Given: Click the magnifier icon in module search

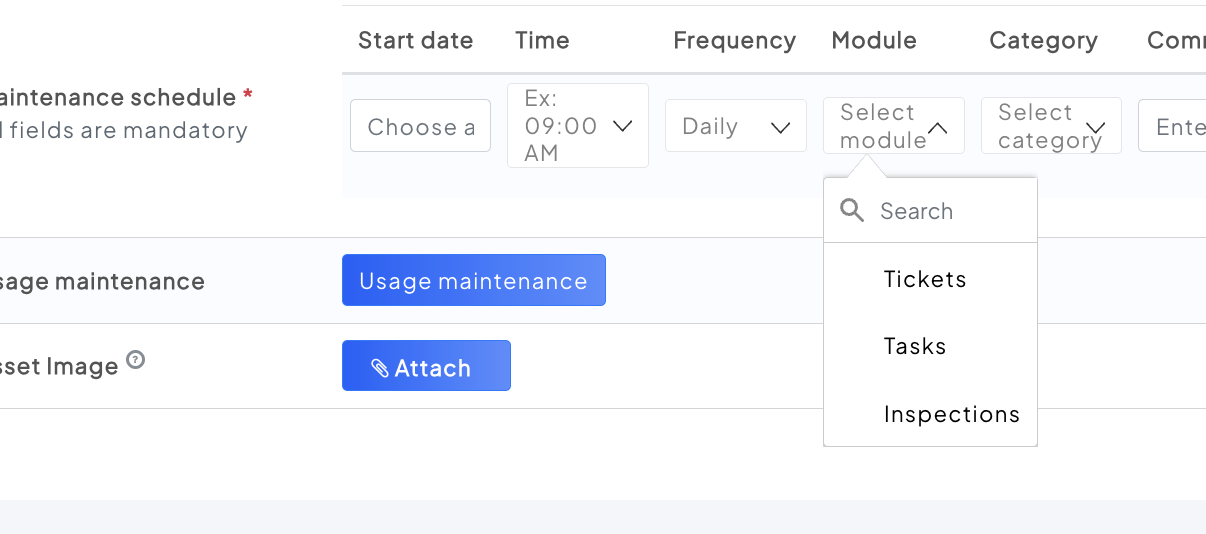Looking at the screenshot, I should tap(852, 210).
